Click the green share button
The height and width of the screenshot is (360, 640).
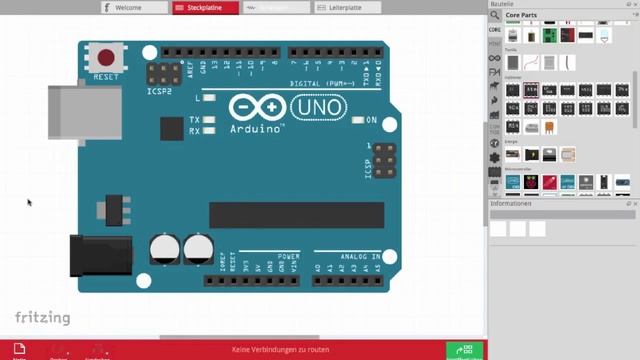point(464,351)
